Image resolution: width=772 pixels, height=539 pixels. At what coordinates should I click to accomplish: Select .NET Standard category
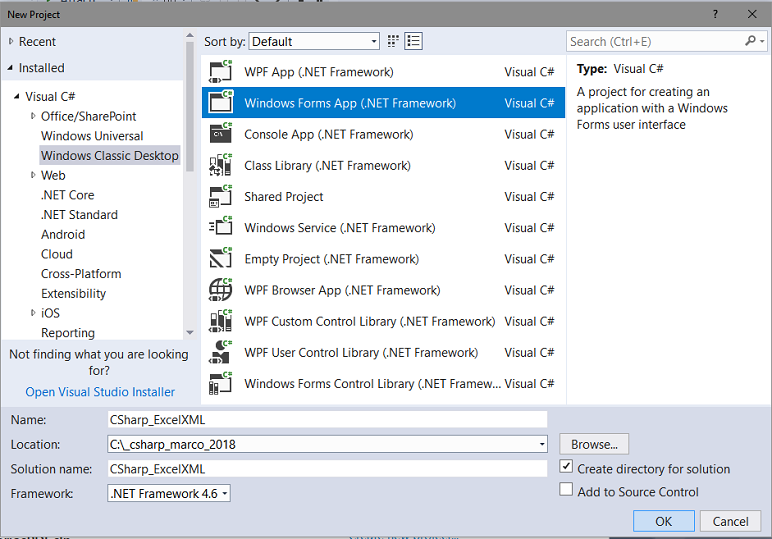click(79, 215)
